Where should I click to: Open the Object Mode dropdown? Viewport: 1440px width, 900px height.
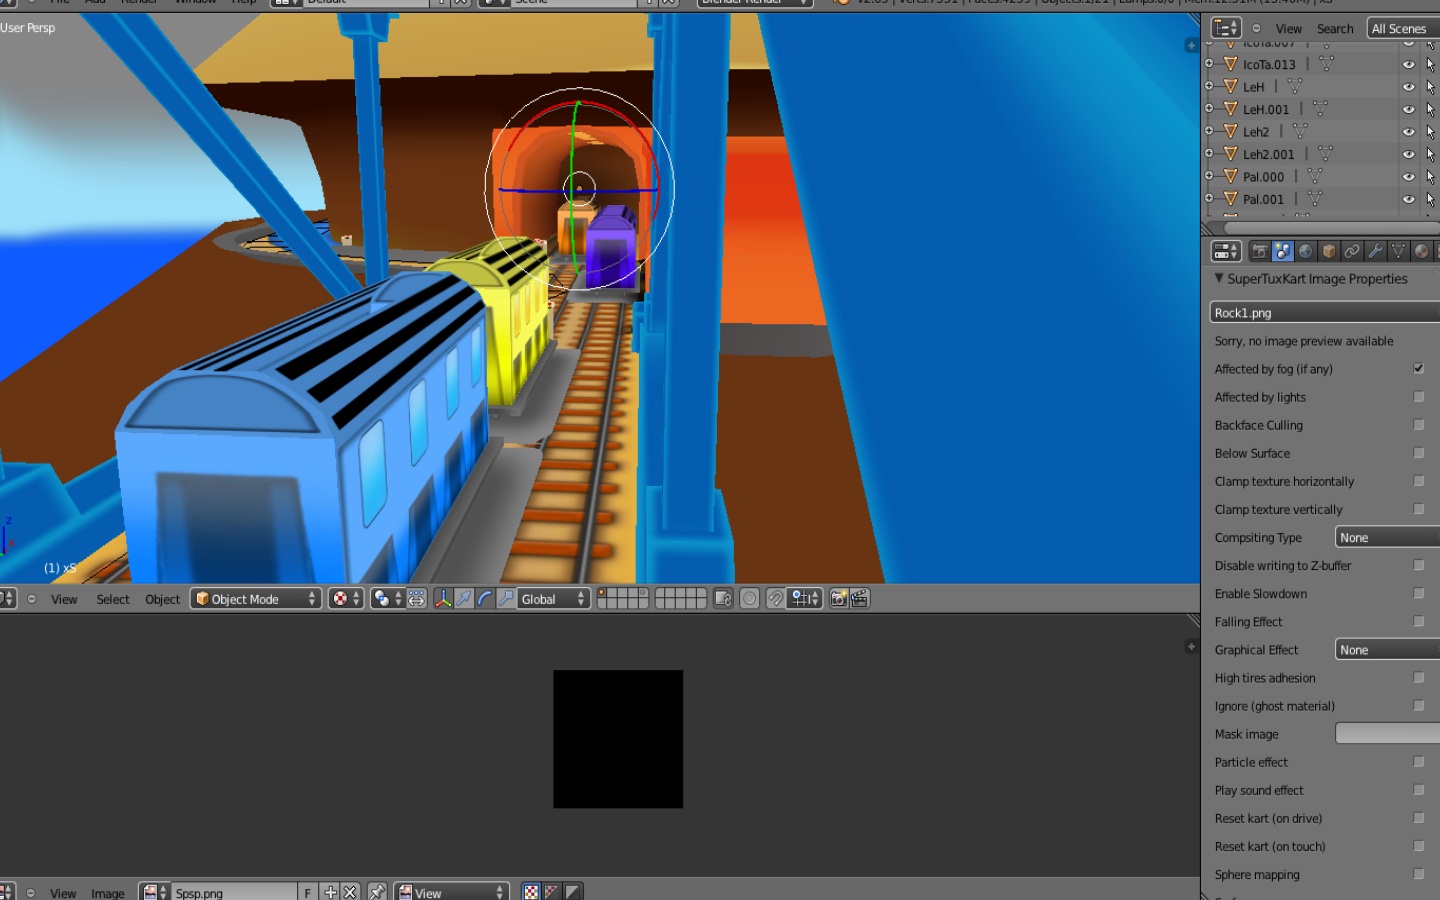(x=256, y=599)
